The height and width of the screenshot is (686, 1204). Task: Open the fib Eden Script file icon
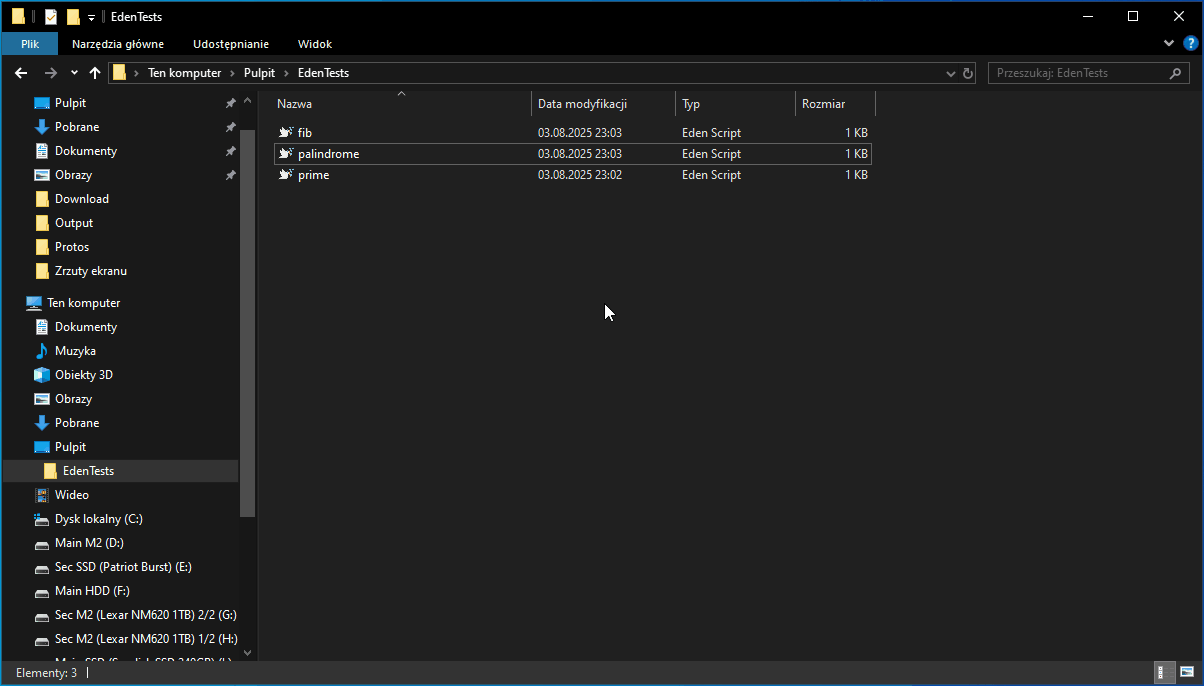pos(285,133)
